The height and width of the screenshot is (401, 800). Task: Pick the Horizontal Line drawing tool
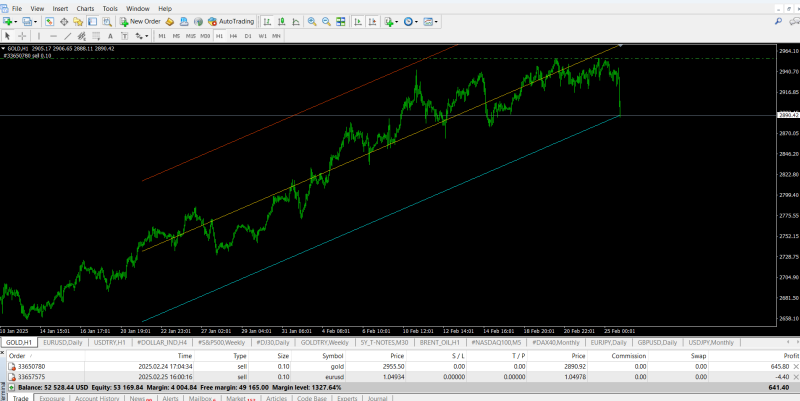click(x=53, y=36)
